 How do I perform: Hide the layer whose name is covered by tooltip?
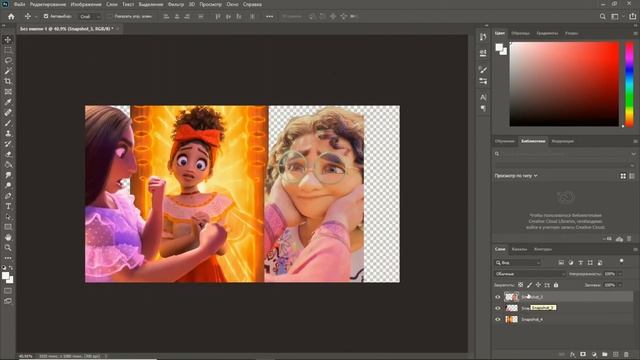(498, 308)
